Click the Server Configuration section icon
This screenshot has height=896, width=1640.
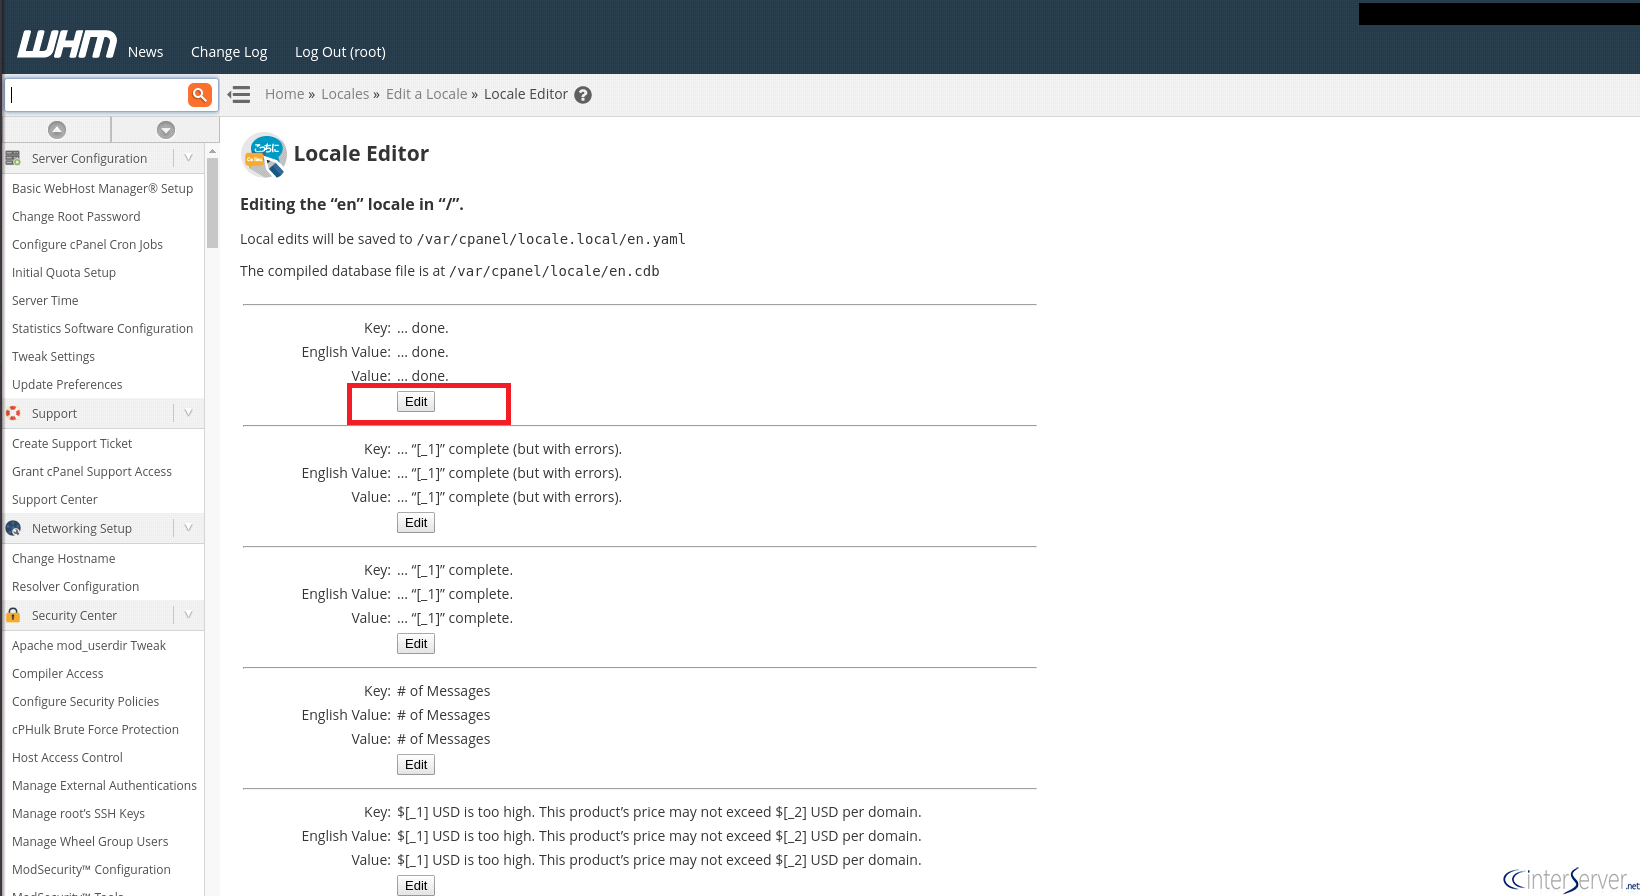[13, 158]
